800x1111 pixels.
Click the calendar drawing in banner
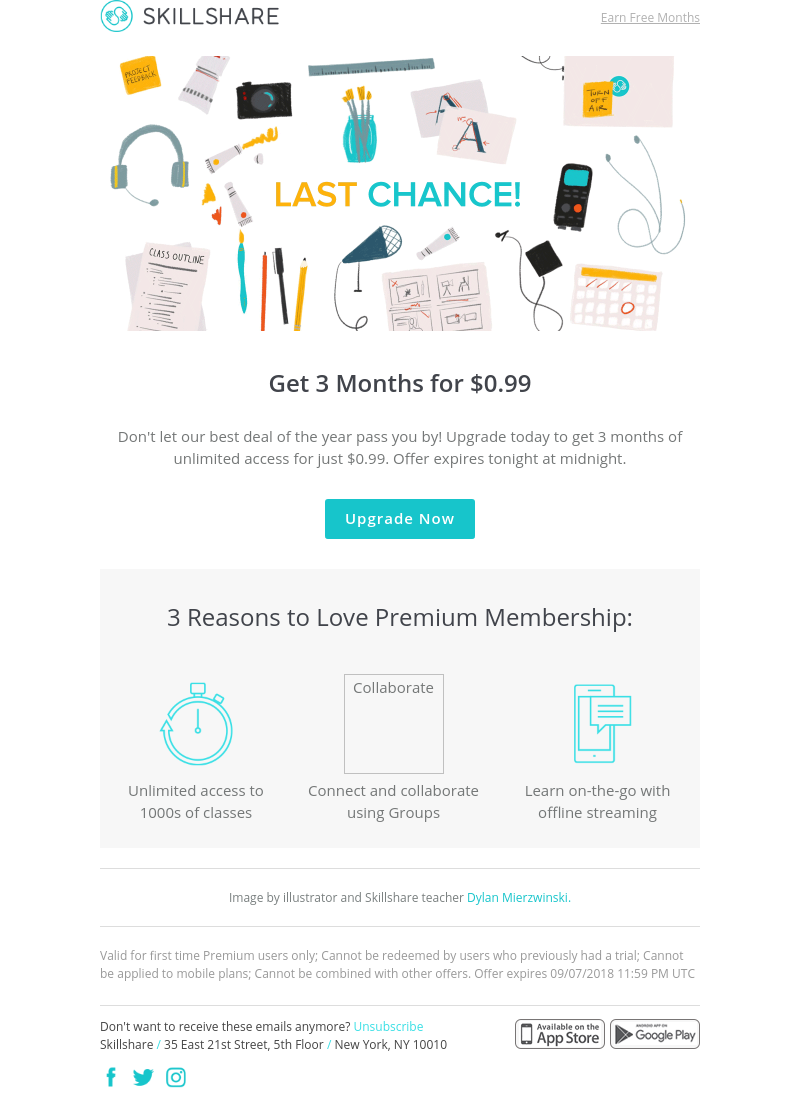(x=615, y=297)
